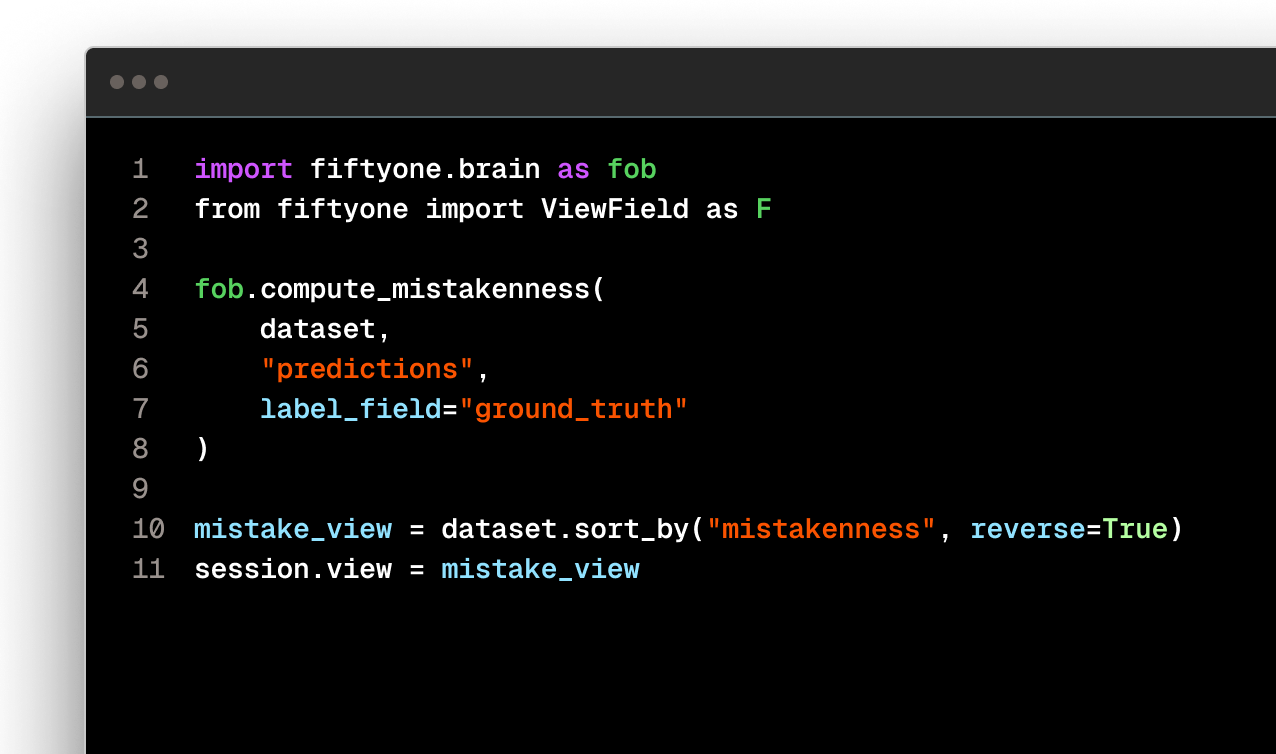Viewport: 1276px width, 754px height.
Task: Click line number 9 in the gutter
Action: tap(140, 490)
